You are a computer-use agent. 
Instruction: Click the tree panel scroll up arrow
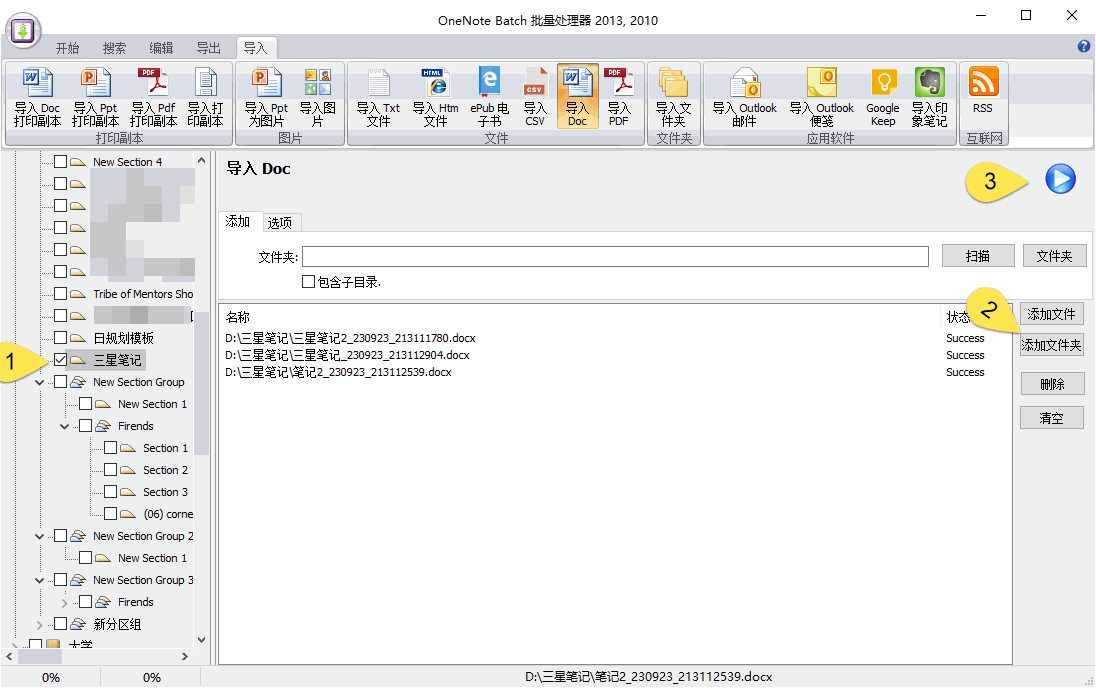coord(201,160)
